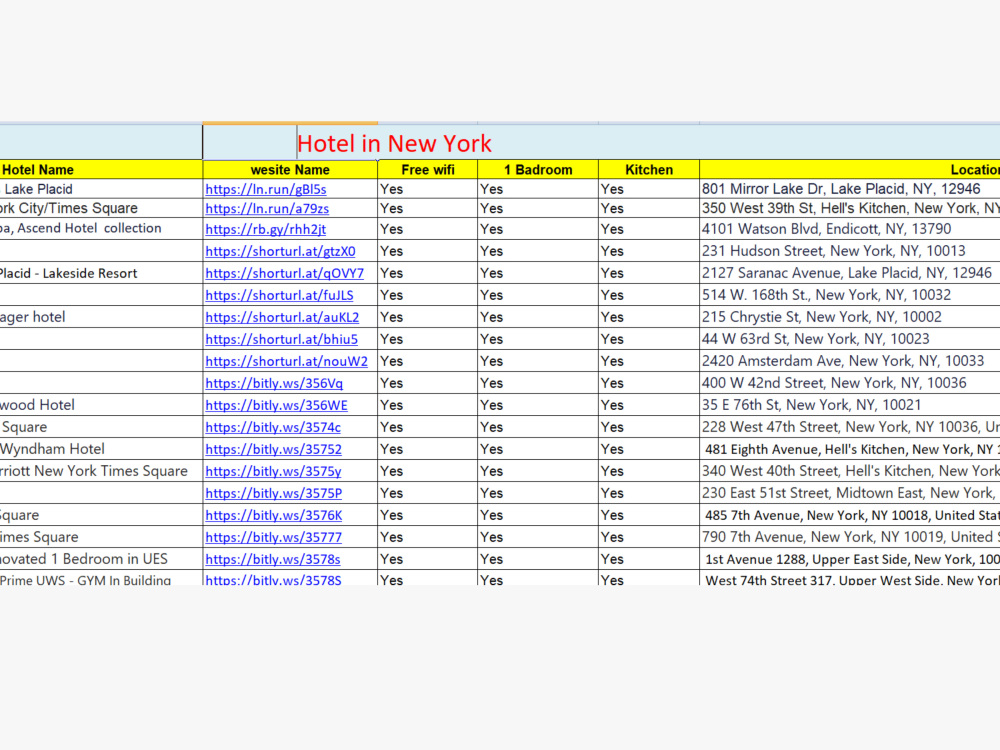This screenshot has width=1000, height=750.
Task: Open the shorturl.at/gtzX0 link
Action: 280,251
